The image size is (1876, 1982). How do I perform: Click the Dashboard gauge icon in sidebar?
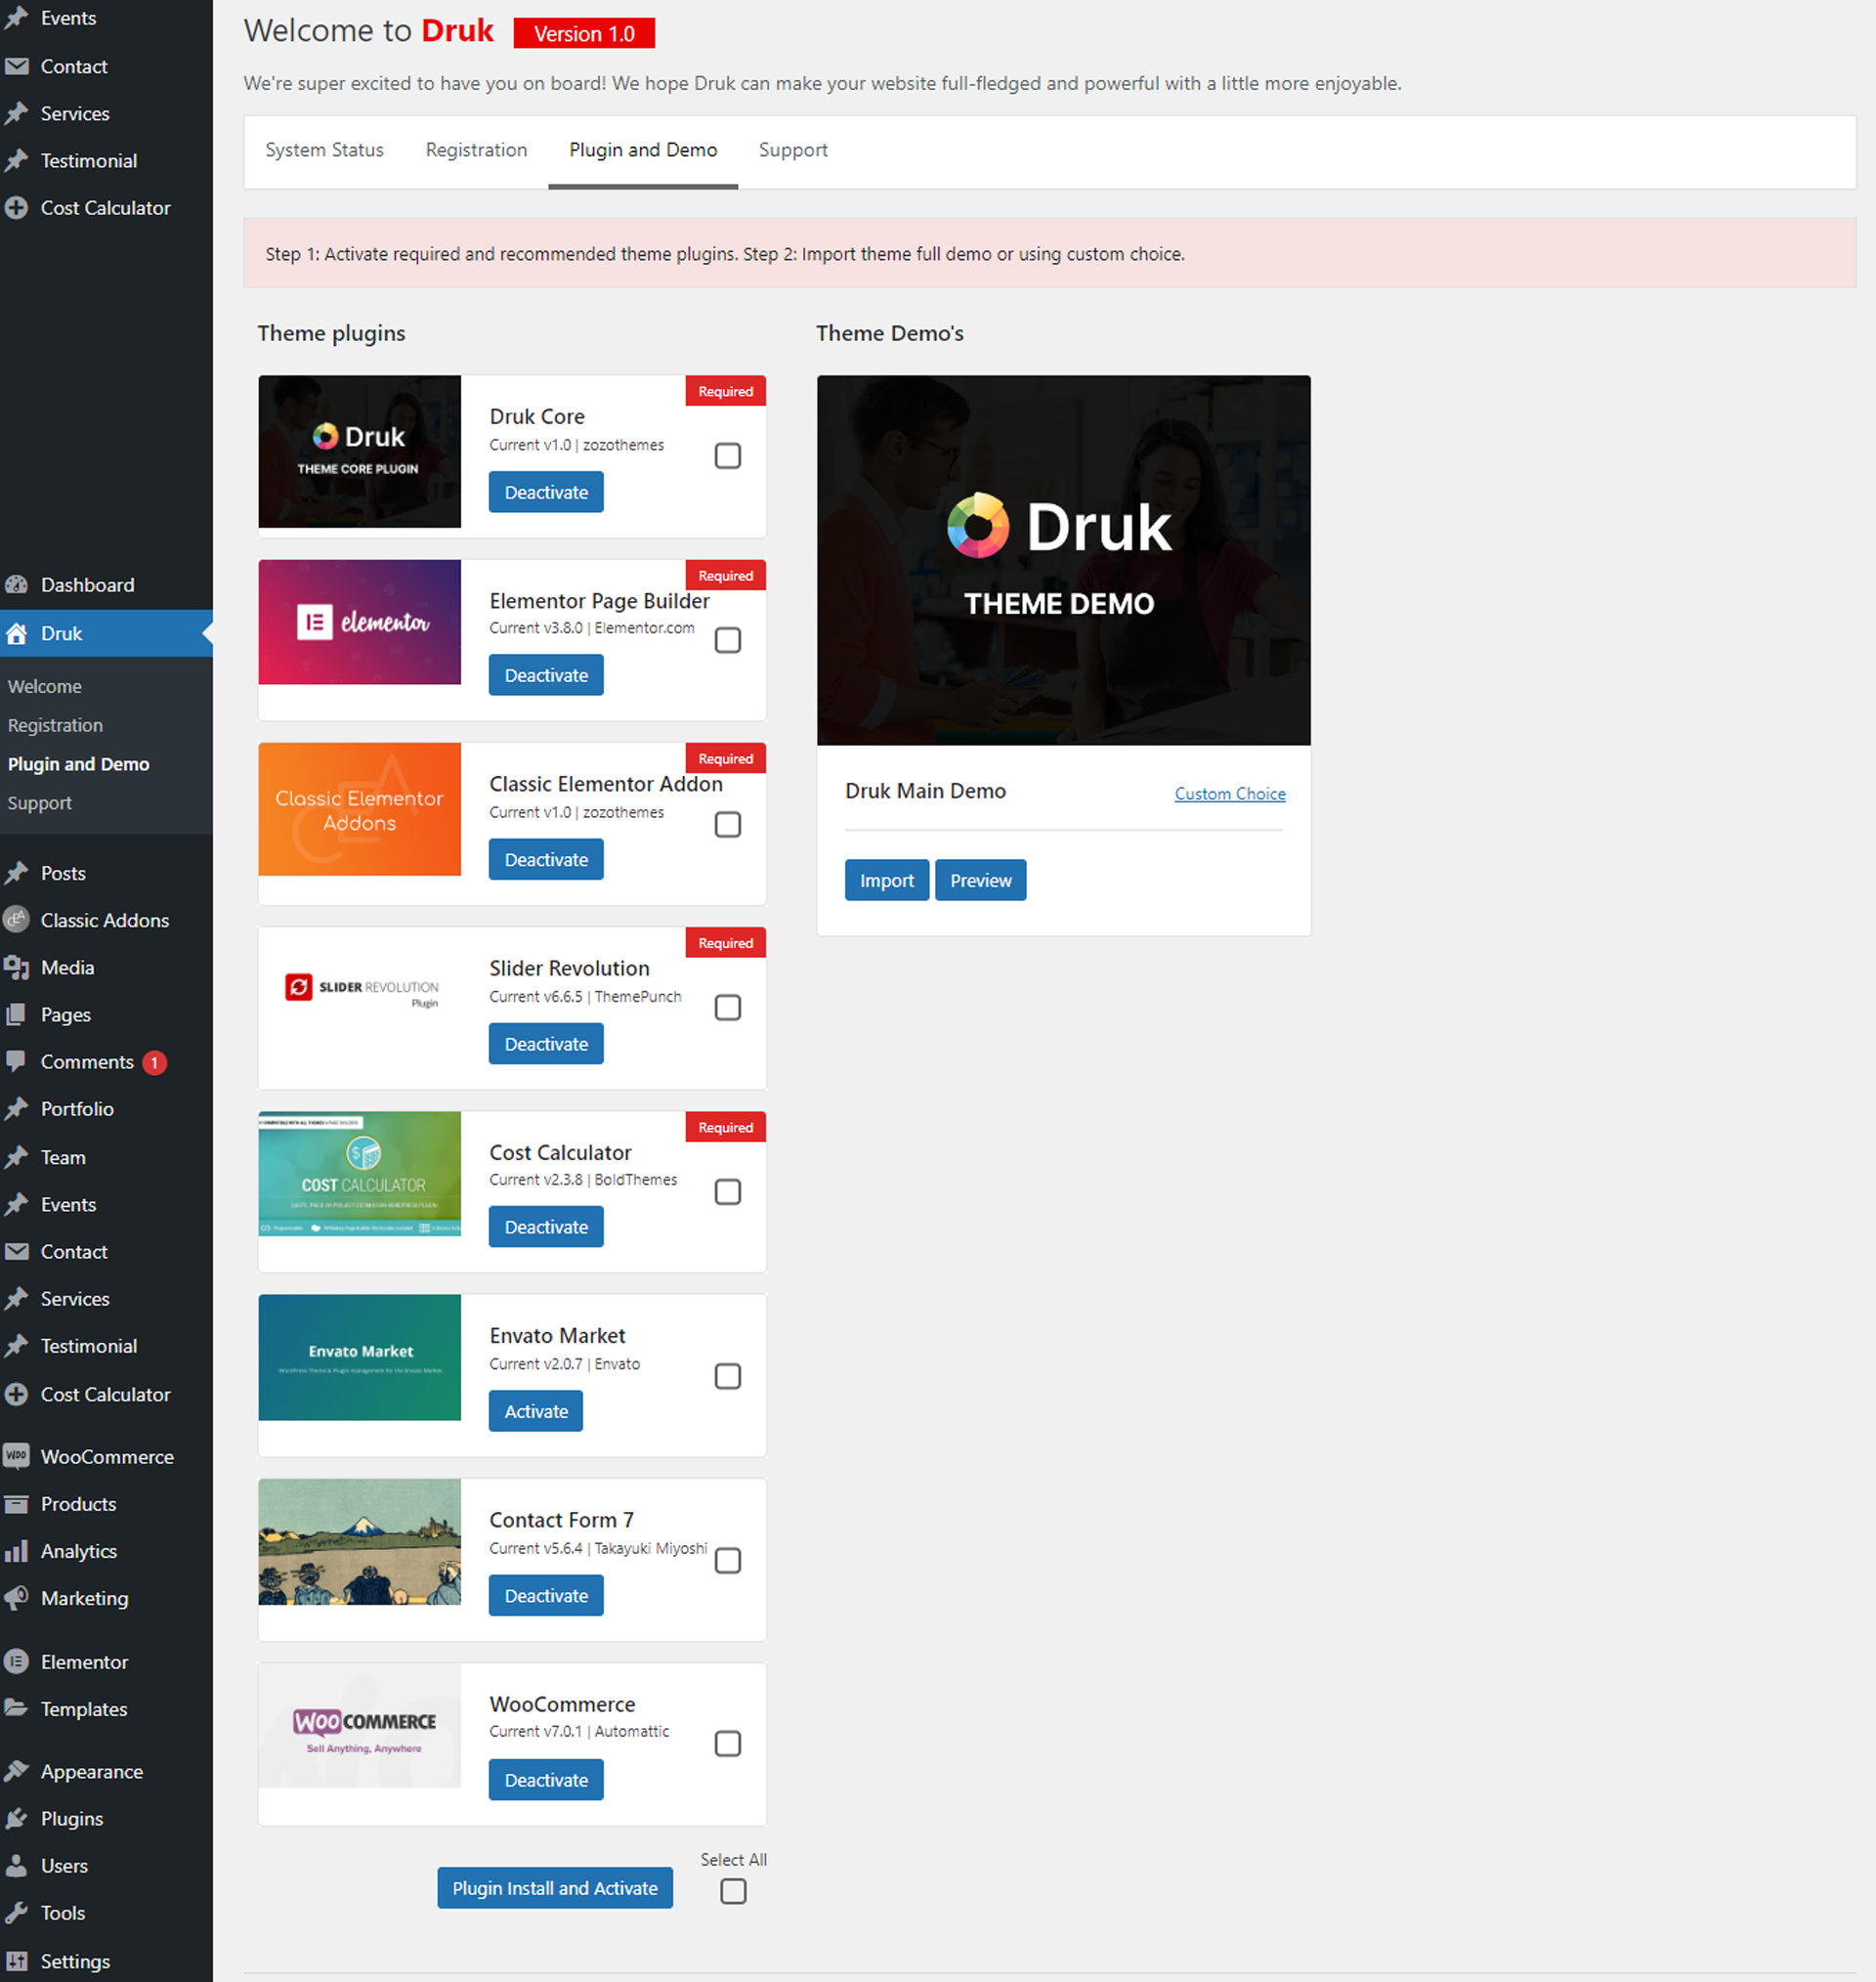(17, 585)
